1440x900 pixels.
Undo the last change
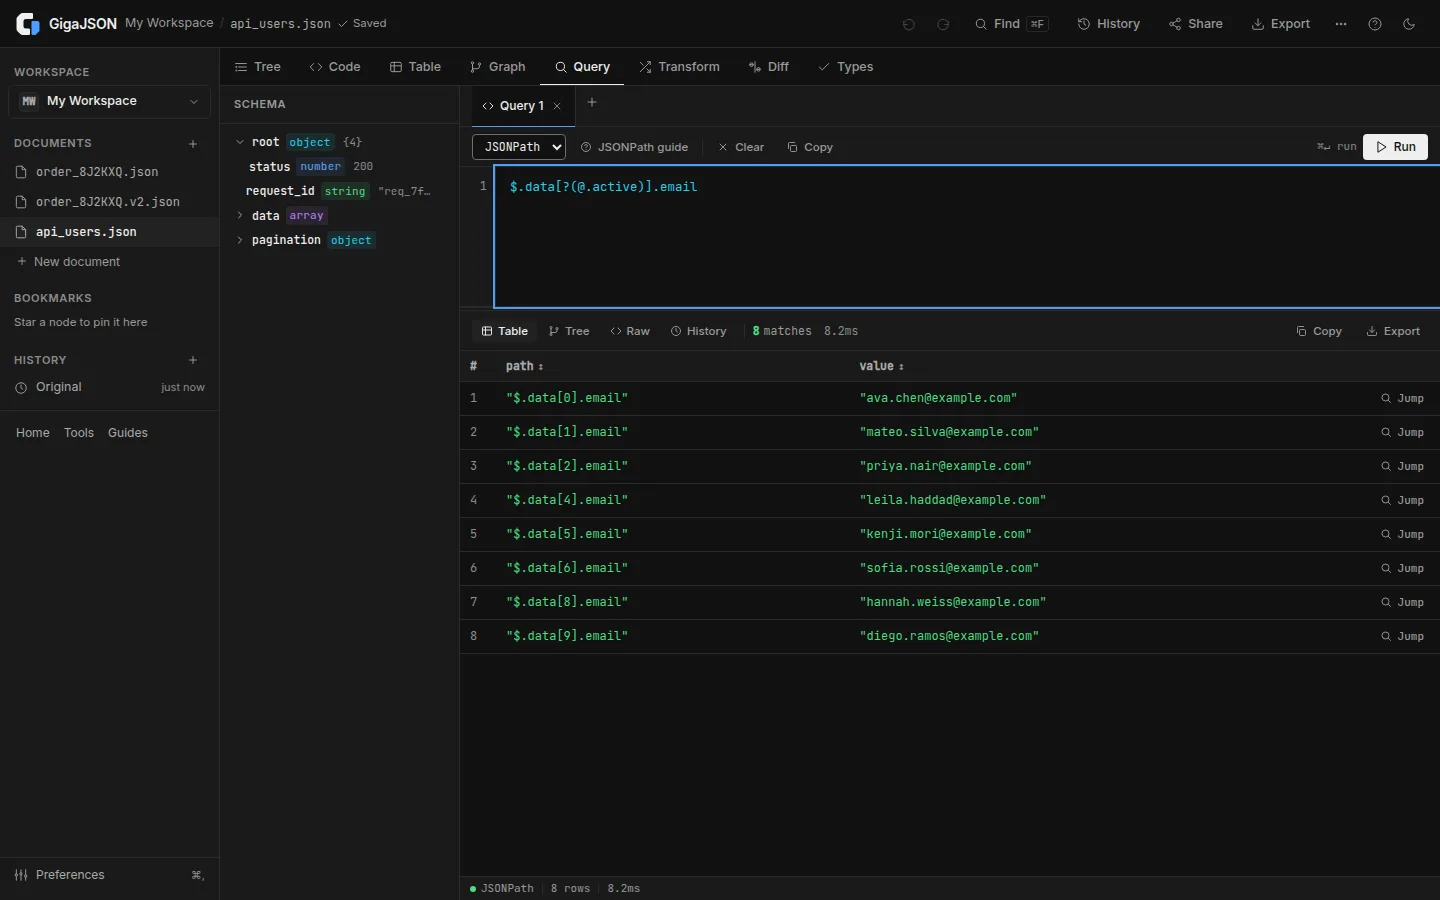(x=909, y=24)
